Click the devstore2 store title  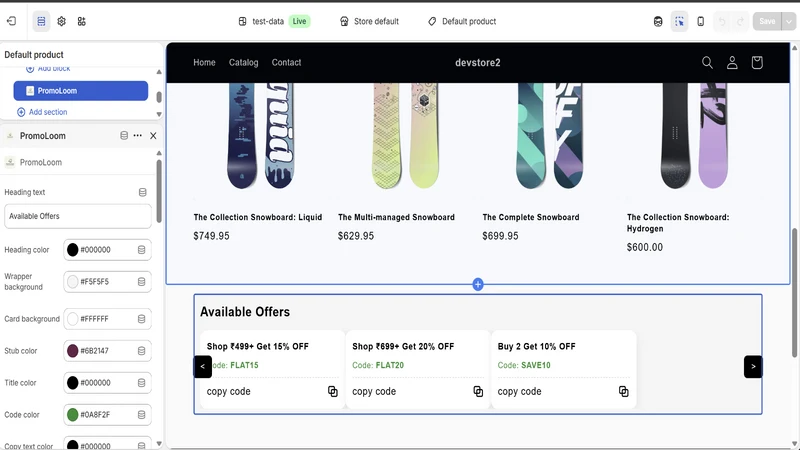(x=478, y=63)
